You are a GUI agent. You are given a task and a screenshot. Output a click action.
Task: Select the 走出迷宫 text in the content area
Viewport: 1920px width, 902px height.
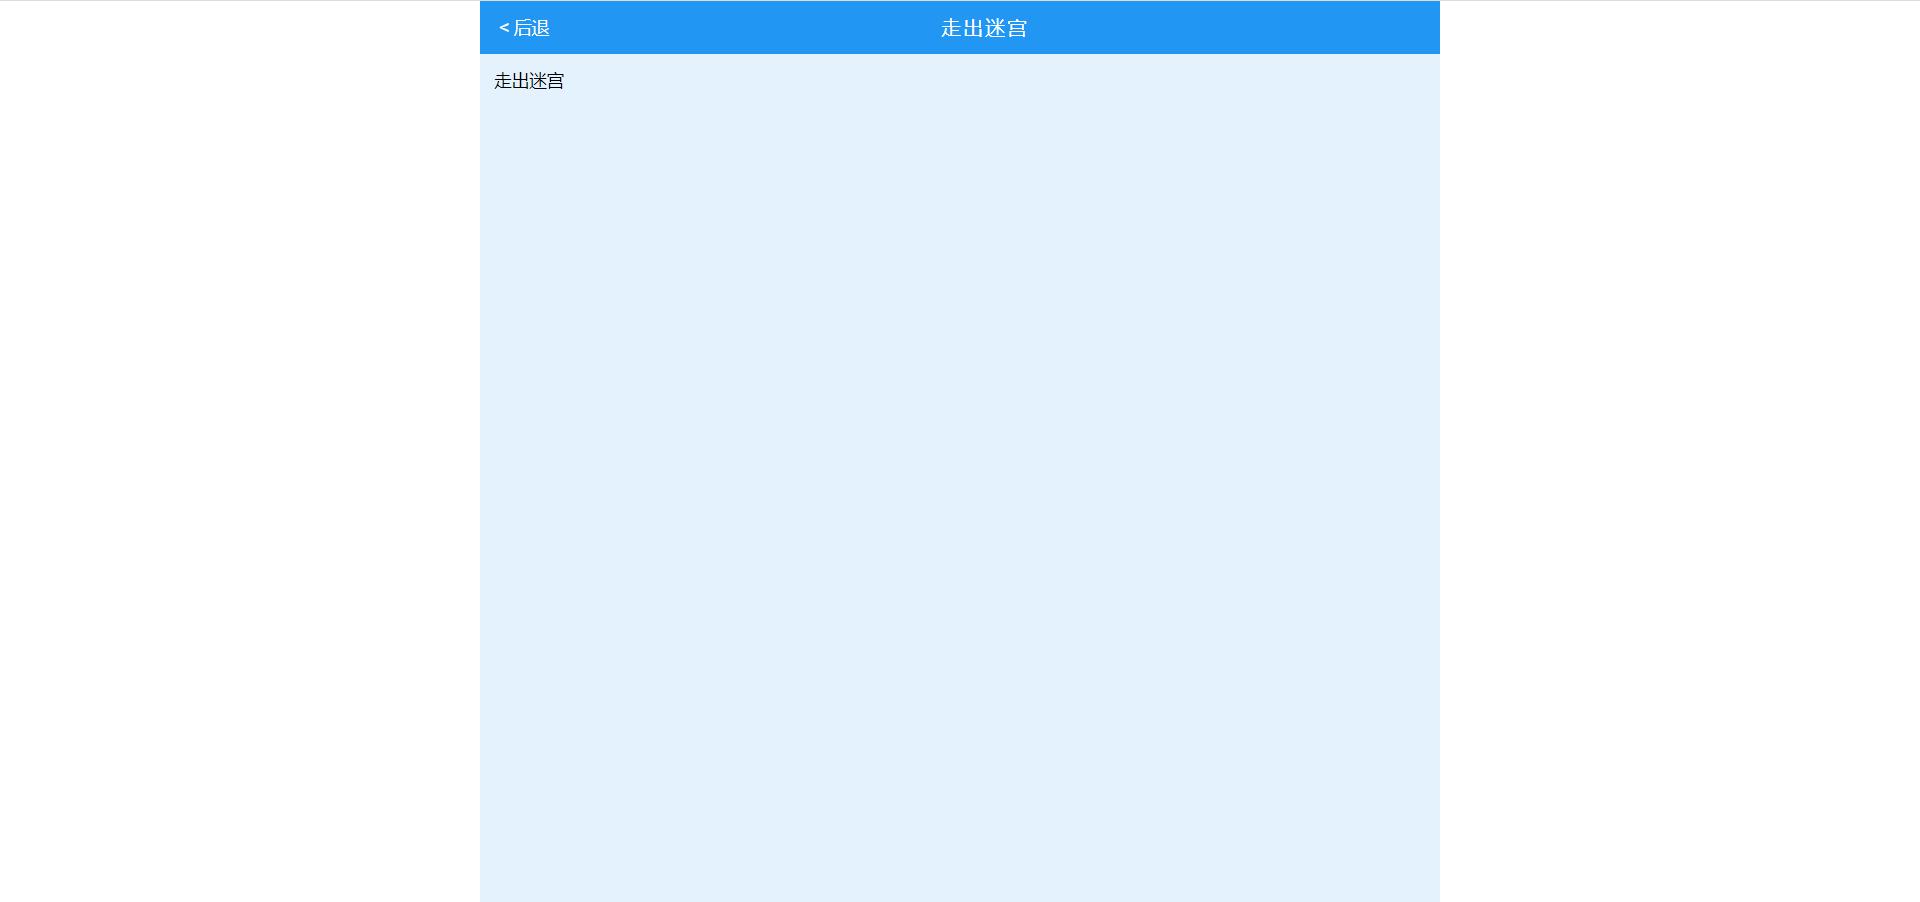[529, 81]
